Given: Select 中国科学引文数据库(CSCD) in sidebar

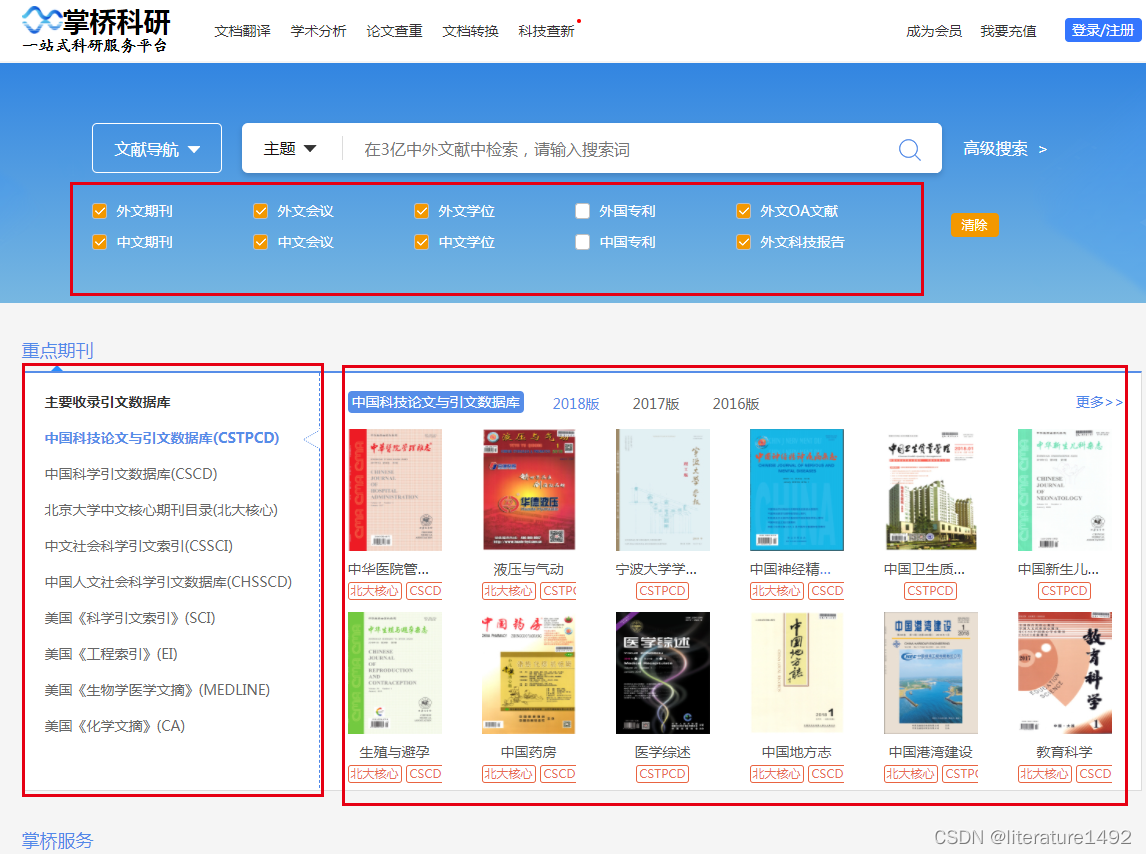Looking at the screenshot, I should (131, 474).
